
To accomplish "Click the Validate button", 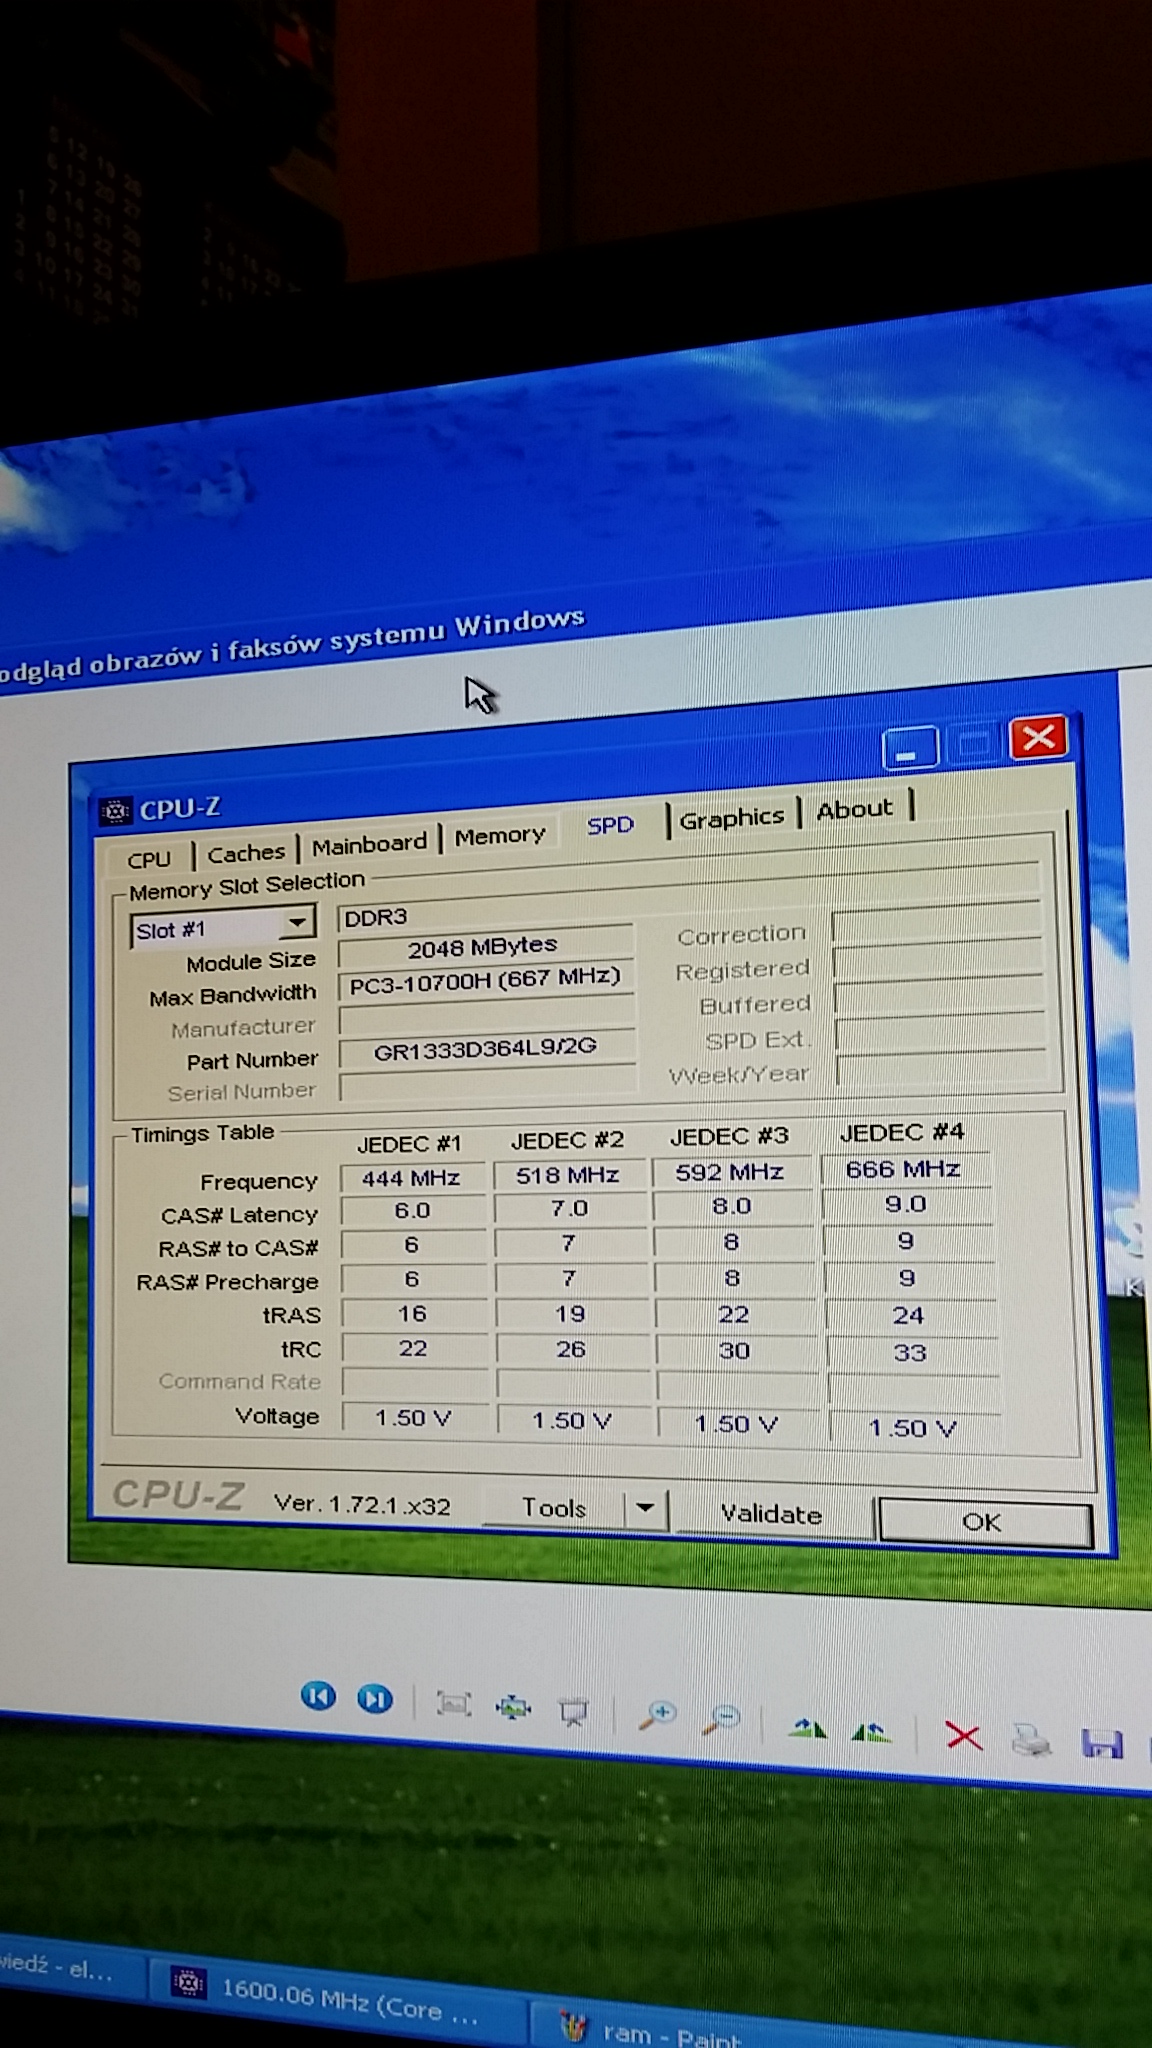I will pos(771,1514).
